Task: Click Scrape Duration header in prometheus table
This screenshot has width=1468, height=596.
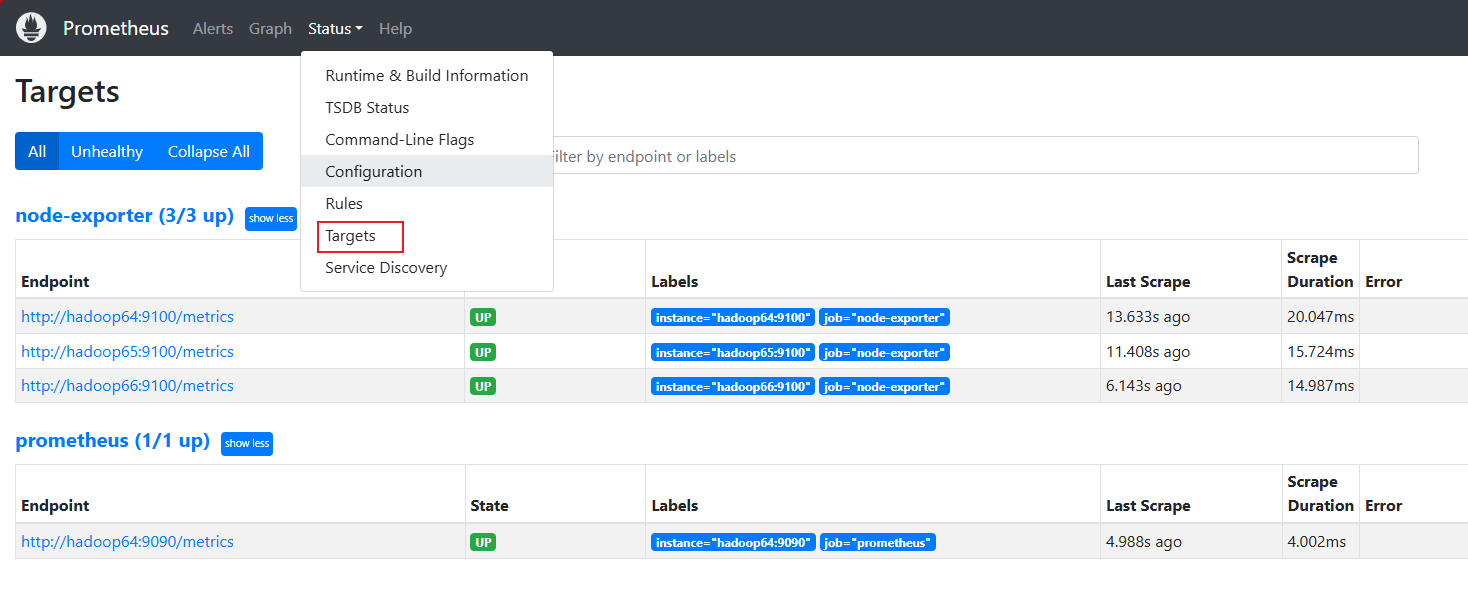Action: pos(1320,494)
